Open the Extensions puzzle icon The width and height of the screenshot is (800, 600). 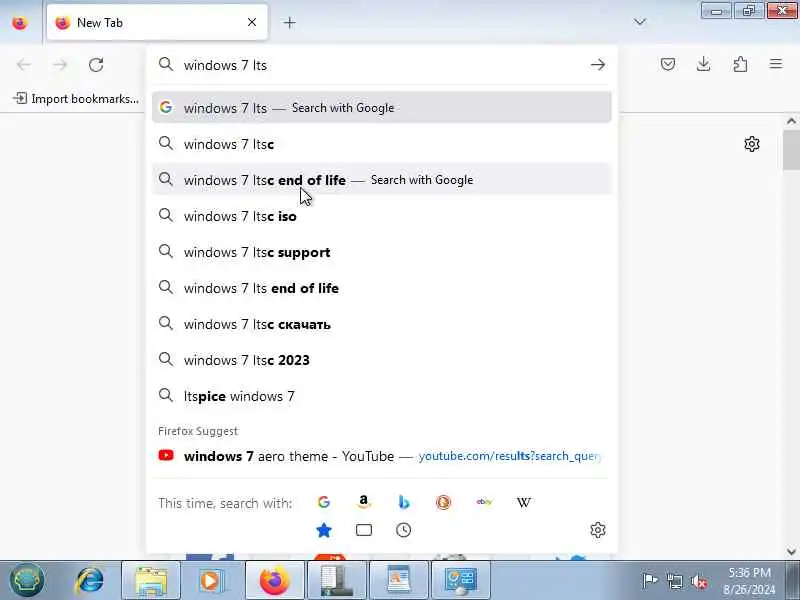(x=740, y=64)
